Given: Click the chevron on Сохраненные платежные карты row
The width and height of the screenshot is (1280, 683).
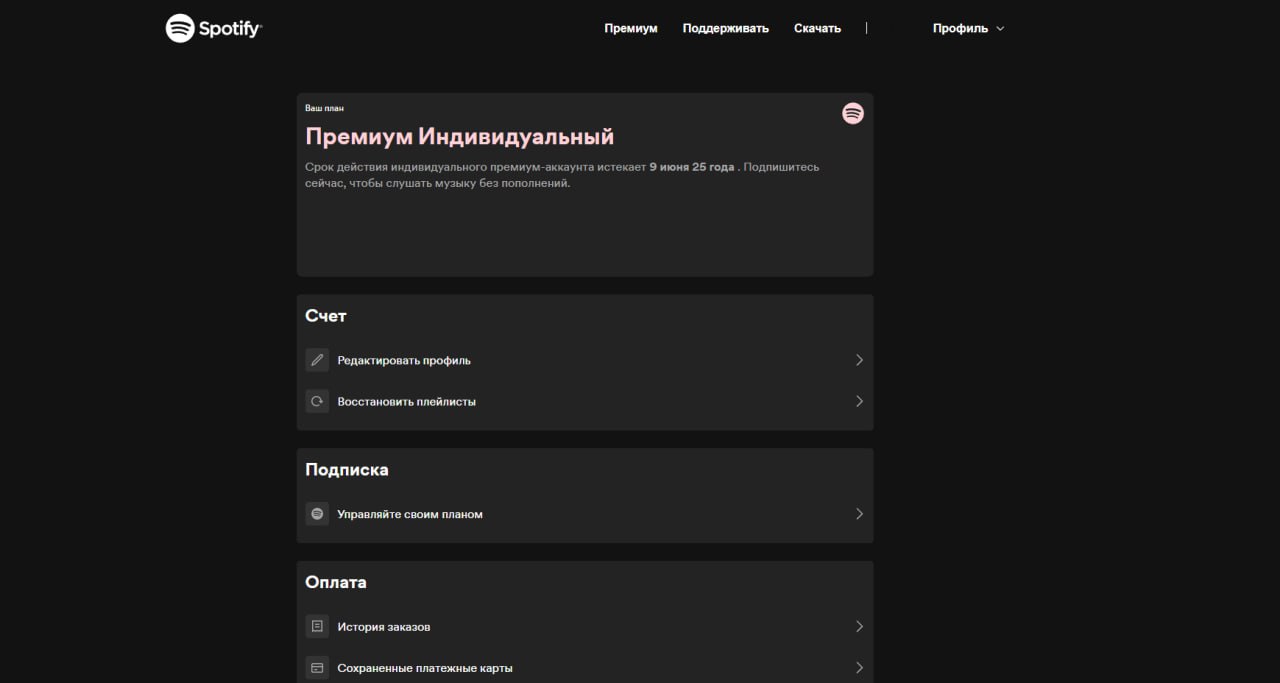Looking at the screenshot, I should click(859, 668).
